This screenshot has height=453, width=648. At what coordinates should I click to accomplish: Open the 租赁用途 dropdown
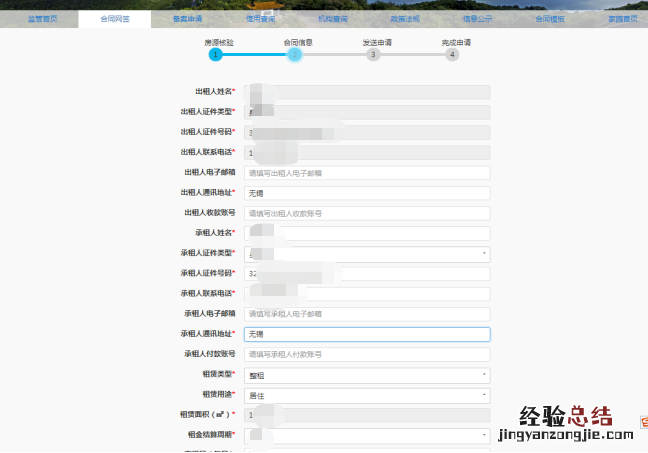[367, 395]
